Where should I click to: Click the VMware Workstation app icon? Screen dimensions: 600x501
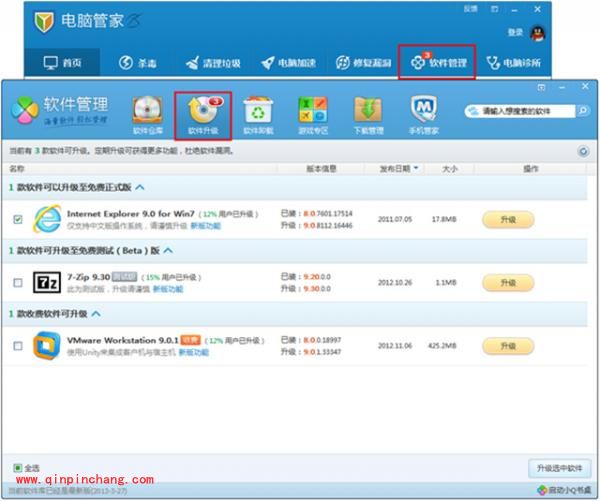[47, 346]
